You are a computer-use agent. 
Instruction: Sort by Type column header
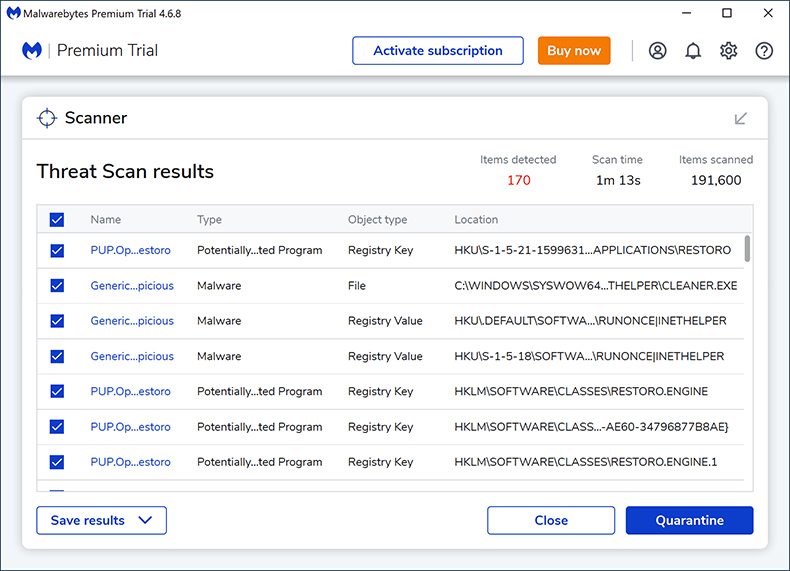click(209, 220)
